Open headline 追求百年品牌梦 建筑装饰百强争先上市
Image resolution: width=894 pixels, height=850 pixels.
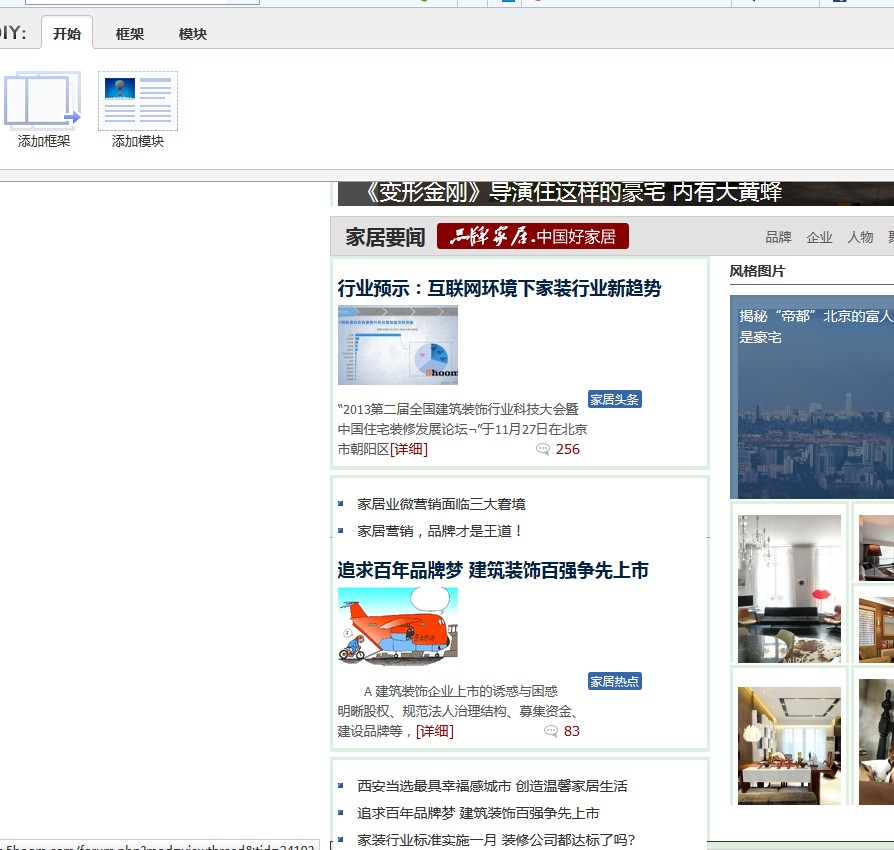[493, 570]
